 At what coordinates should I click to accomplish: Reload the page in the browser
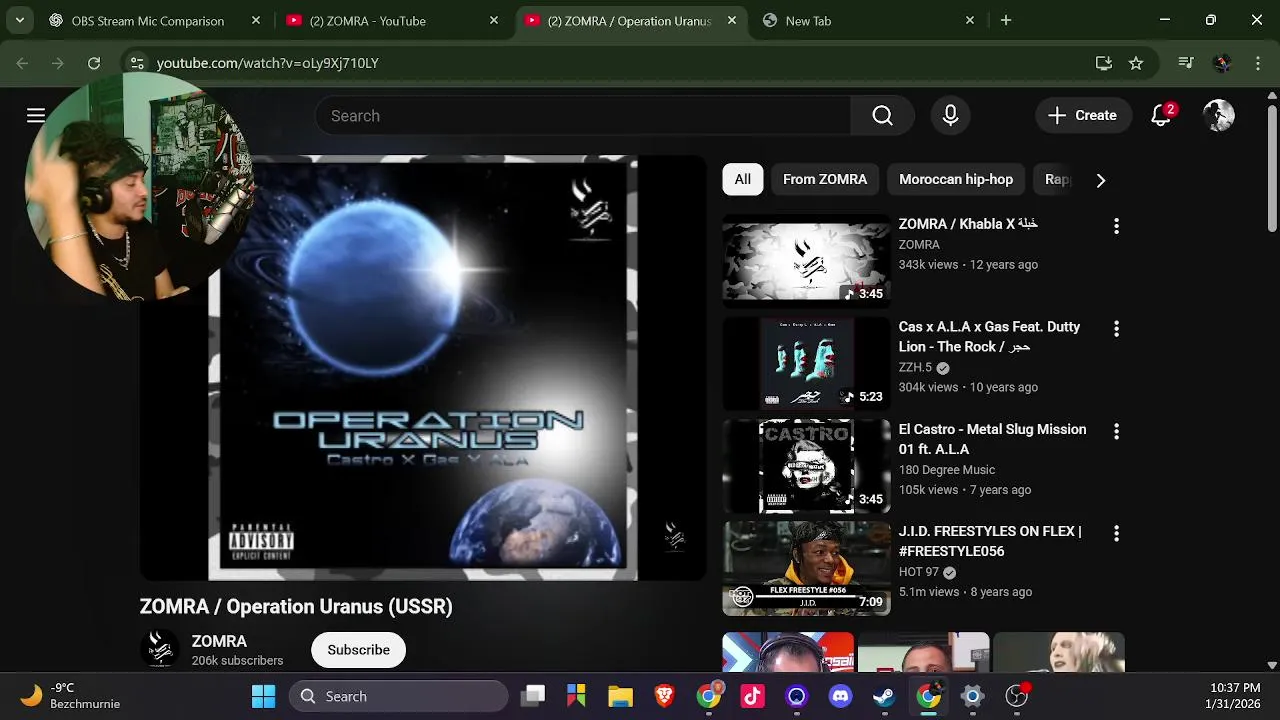coord(94,63)
